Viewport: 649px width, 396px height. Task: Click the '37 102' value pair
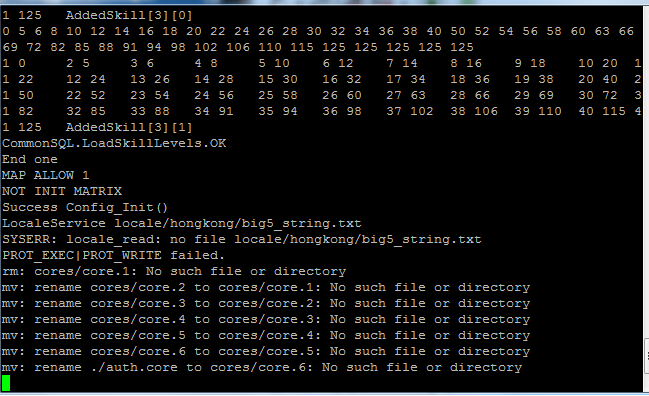pos(410,111)
